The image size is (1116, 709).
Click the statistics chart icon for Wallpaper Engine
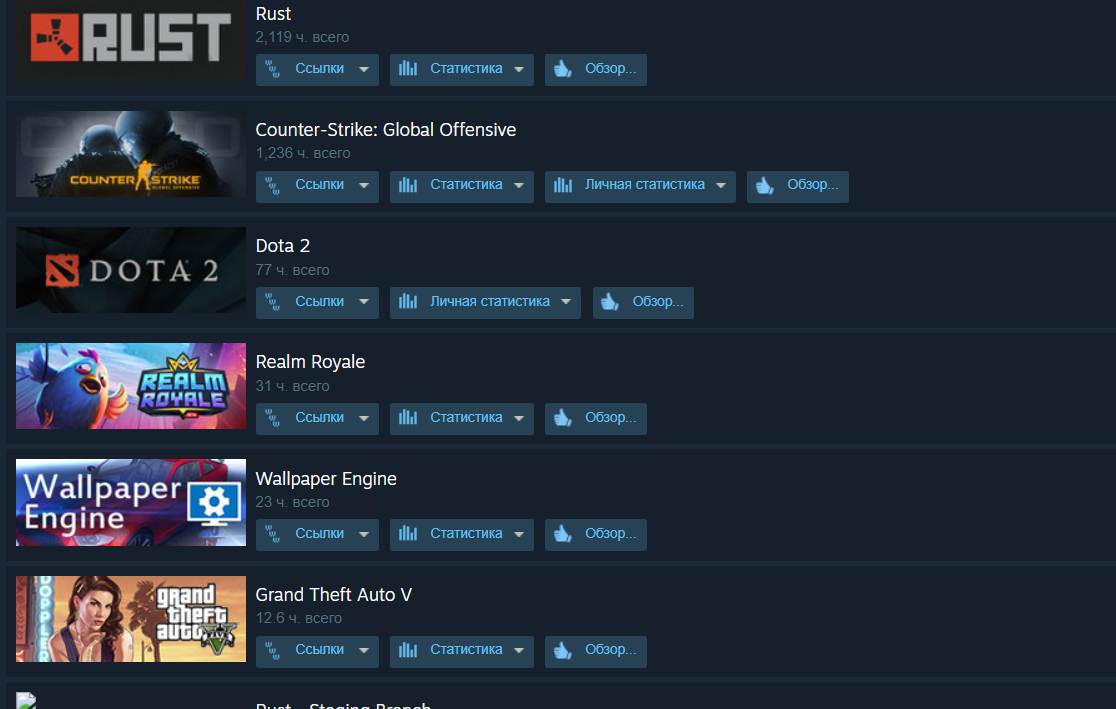(408, 533)
